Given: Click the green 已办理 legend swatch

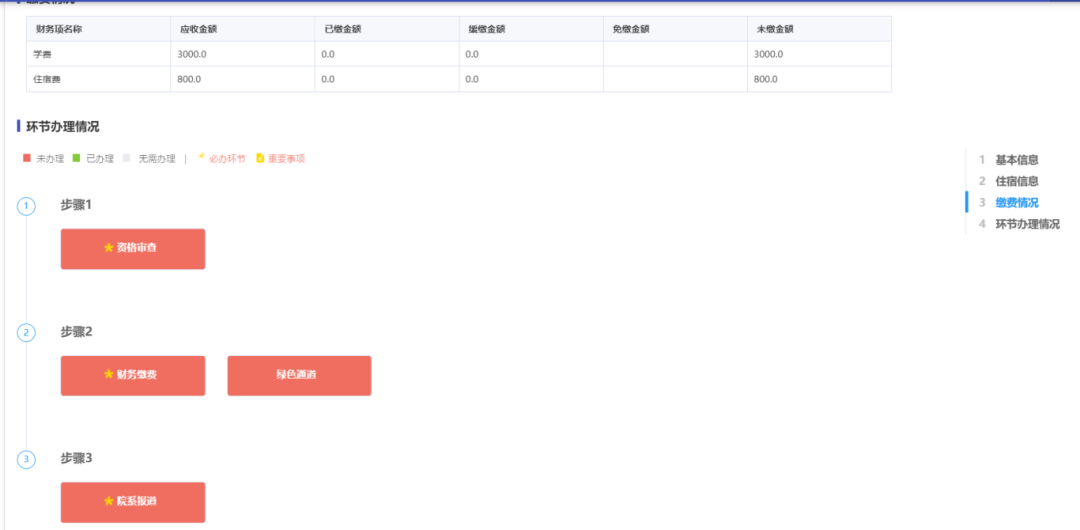Looking at the screenshot, I should tap(76, 158).
